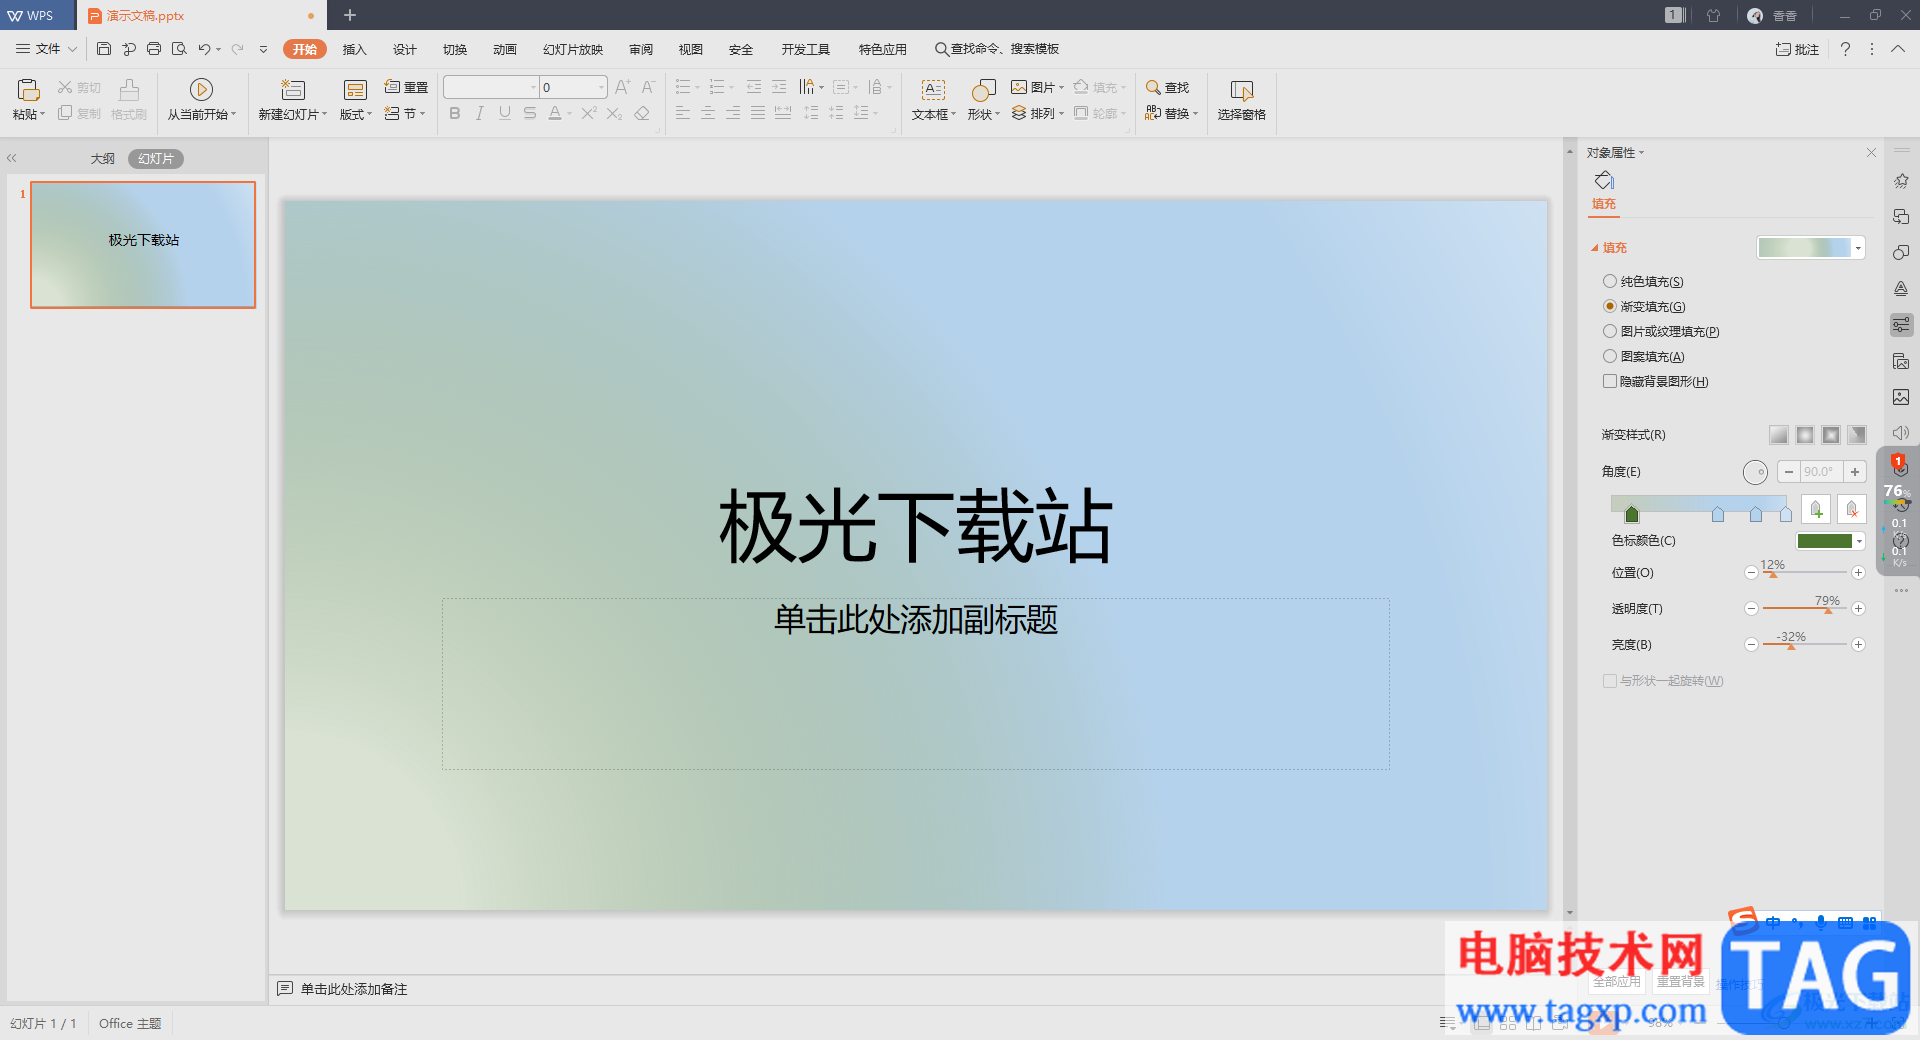Open the Transitions (切换) ribbon tab

[x=454, y=49]
